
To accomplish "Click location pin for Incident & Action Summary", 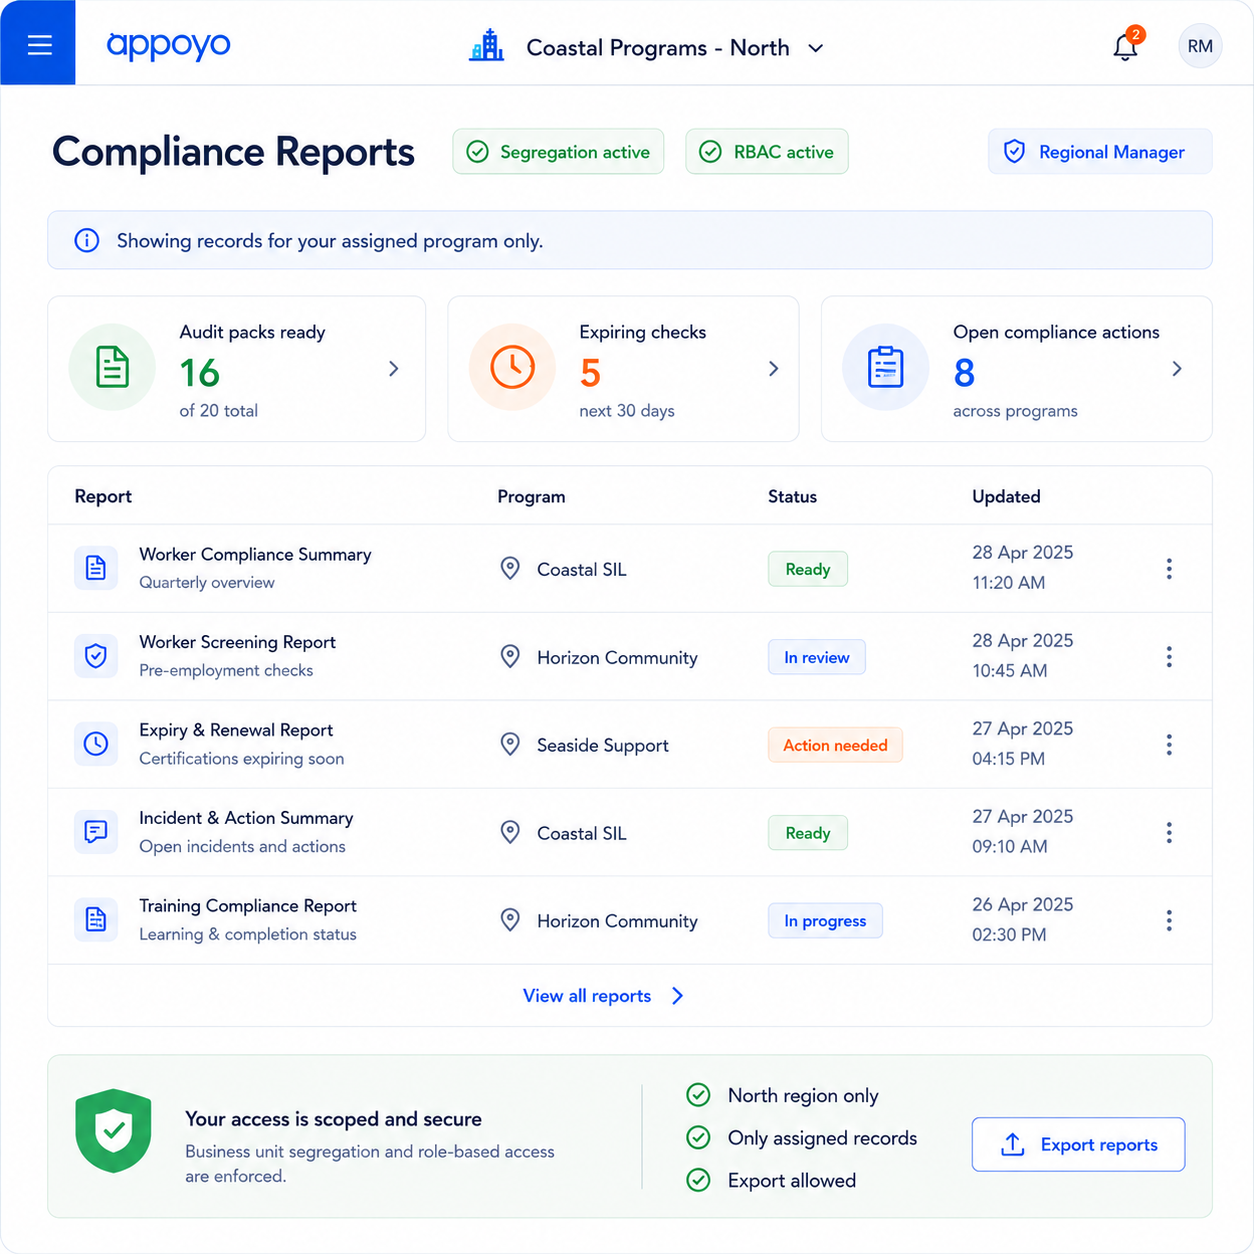I will (x=510, y=832).
